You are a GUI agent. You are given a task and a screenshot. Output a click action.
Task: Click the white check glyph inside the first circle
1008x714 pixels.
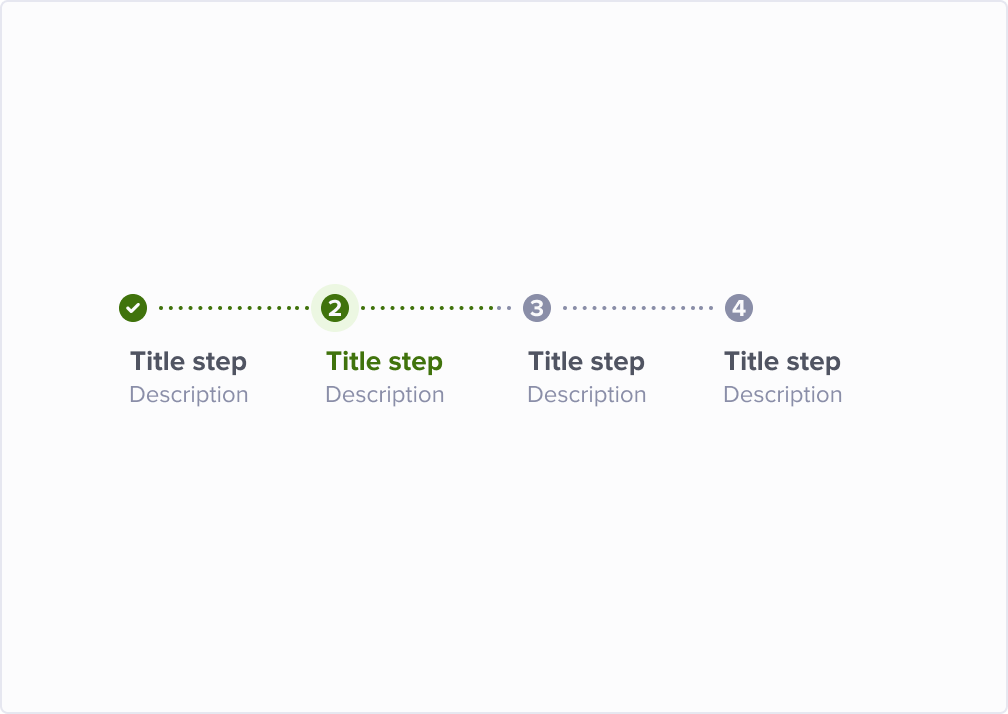pyautogui.click(x=133, y=308)
